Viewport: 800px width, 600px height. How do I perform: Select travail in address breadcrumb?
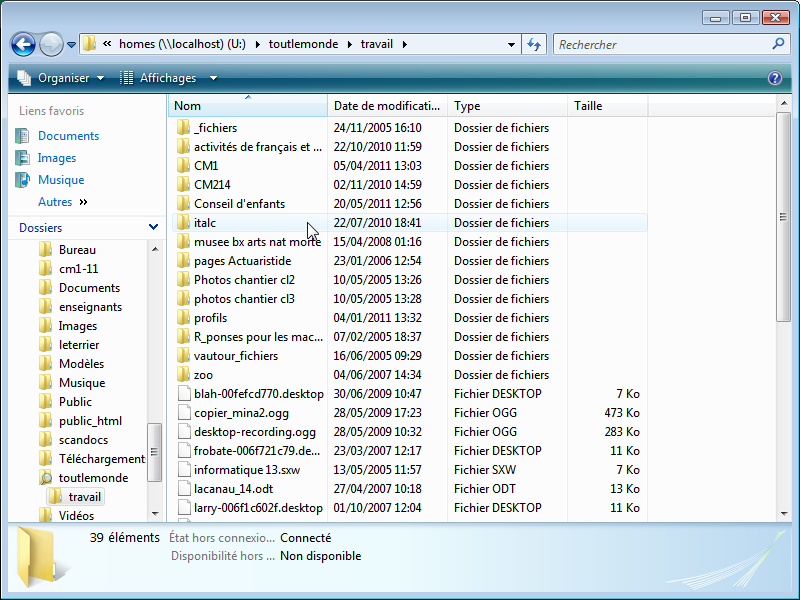(x=377, y=44)
